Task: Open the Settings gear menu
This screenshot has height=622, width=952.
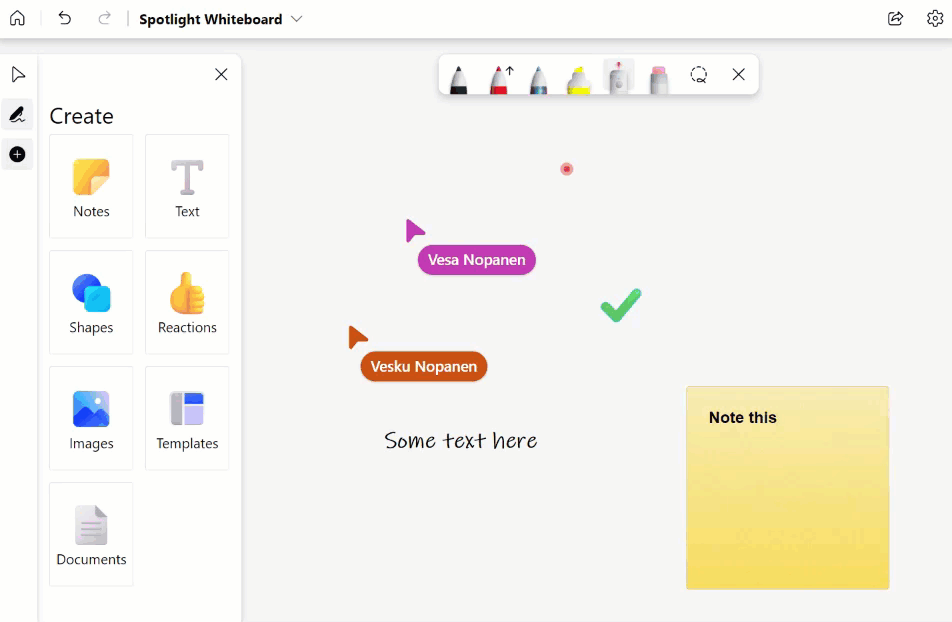Action: [x=934, y=19]
